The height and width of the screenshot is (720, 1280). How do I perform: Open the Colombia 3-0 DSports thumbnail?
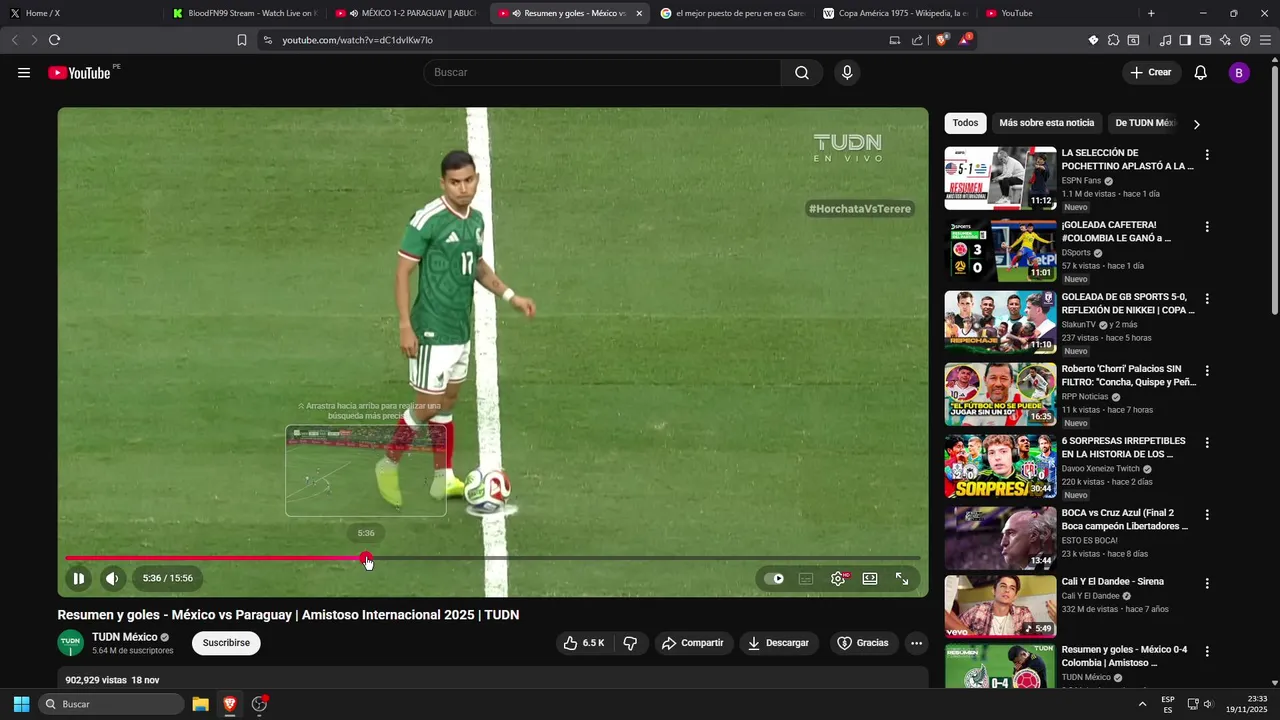[x=1000, y=250]
